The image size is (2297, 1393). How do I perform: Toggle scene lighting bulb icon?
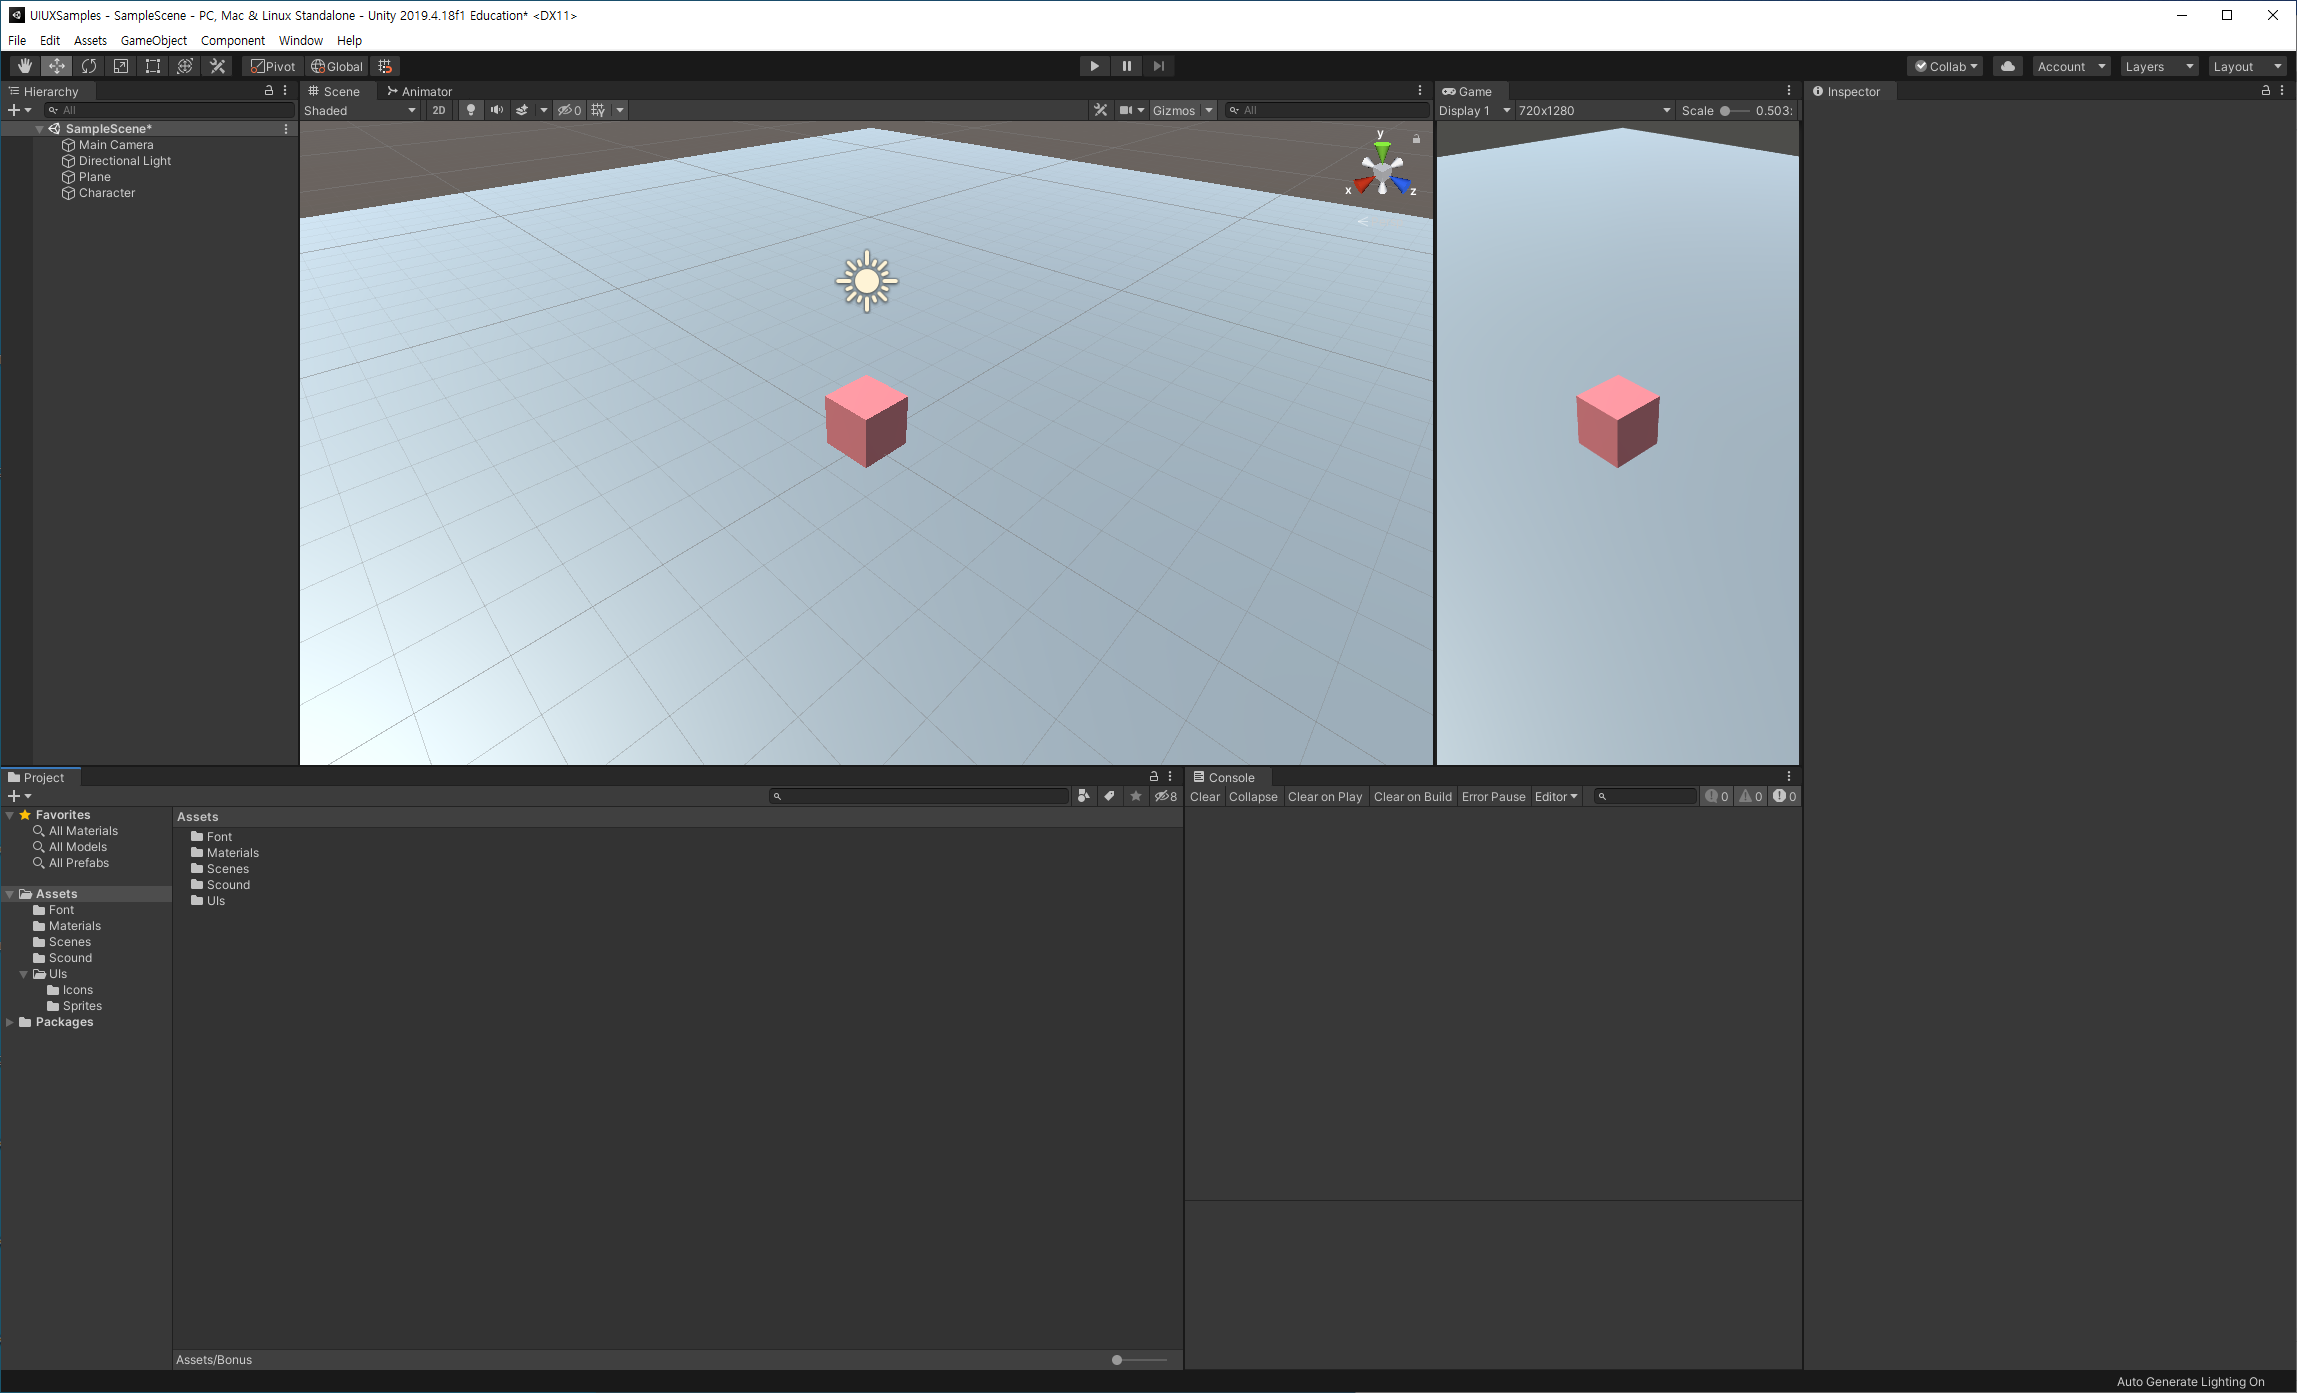pos(470,110)
